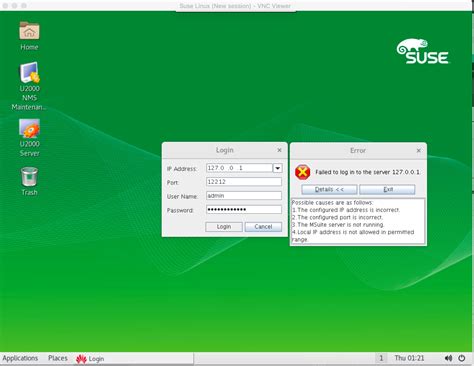Close the Login dialog
This screenshot has height=366, width=474.
point(279,150)
